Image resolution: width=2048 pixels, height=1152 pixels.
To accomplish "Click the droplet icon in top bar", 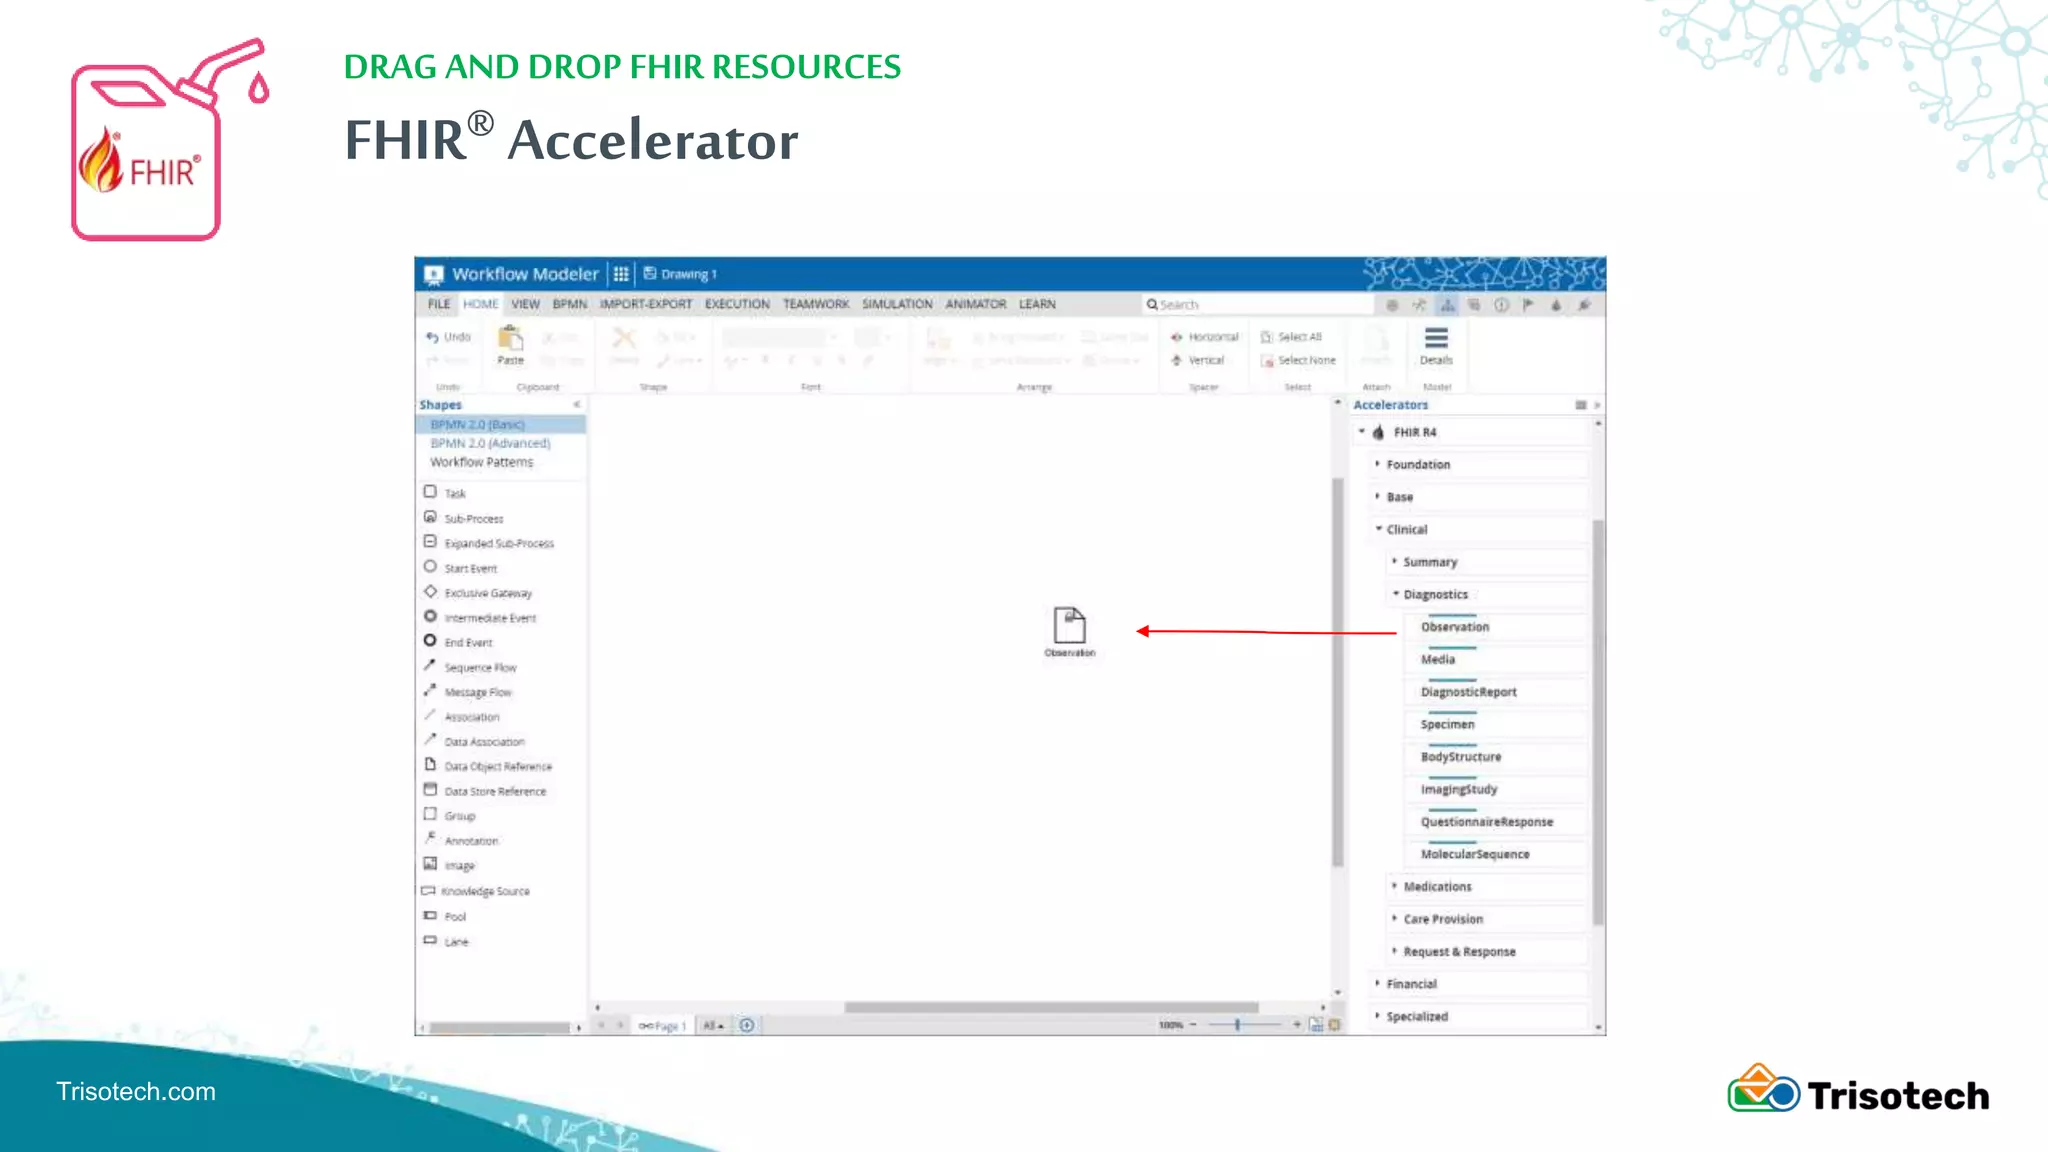I will [x=1556, y=305].
